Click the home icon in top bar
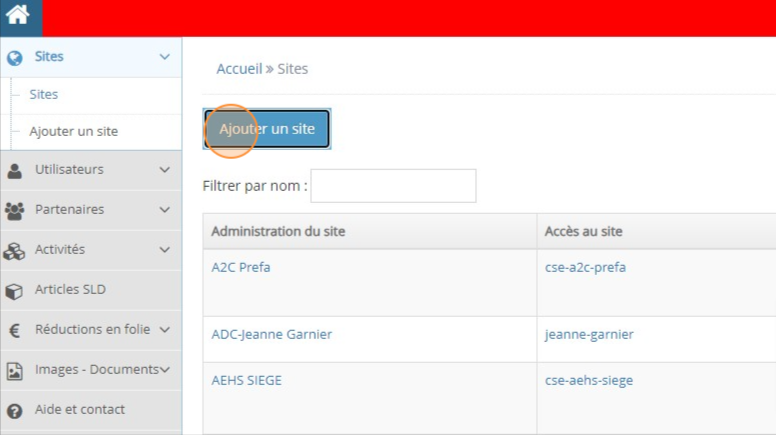The image size is (776, 435). point(20,17)
